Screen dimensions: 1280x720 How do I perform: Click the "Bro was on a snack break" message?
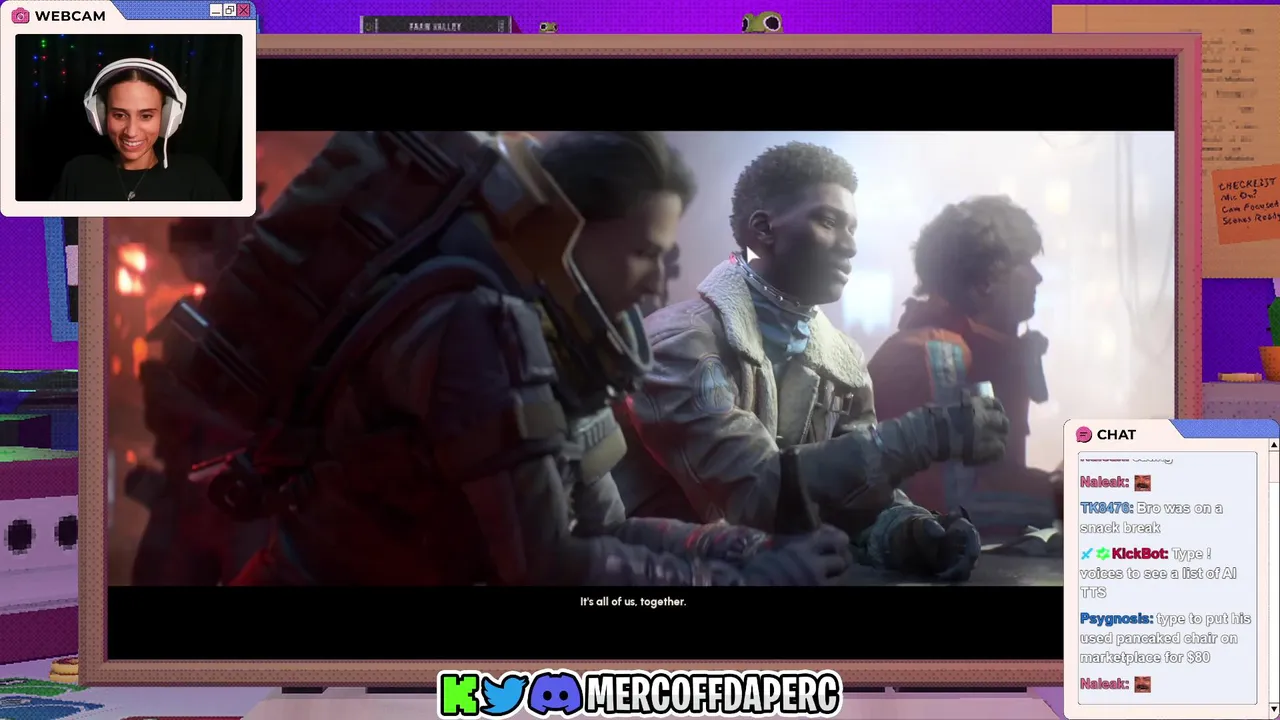(x=1151, y=518)
